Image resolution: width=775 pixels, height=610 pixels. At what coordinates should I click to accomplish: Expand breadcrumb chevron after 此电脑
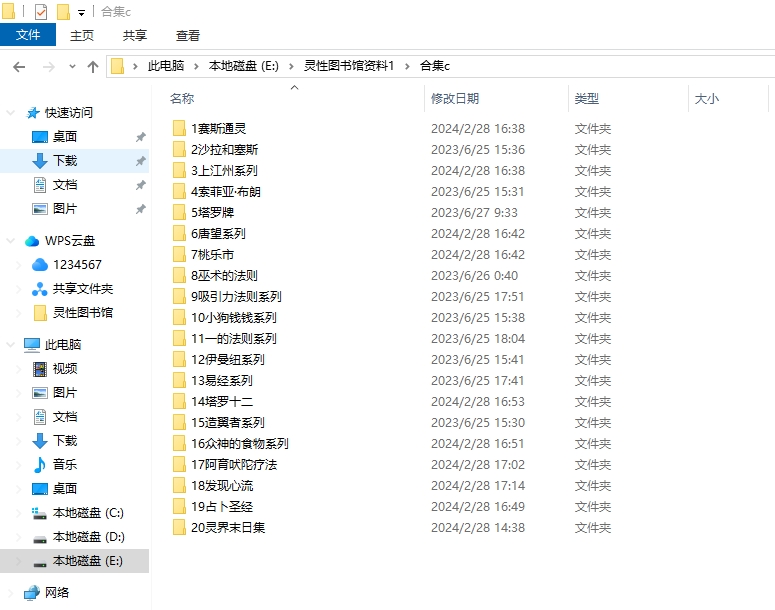coord(196,66)
